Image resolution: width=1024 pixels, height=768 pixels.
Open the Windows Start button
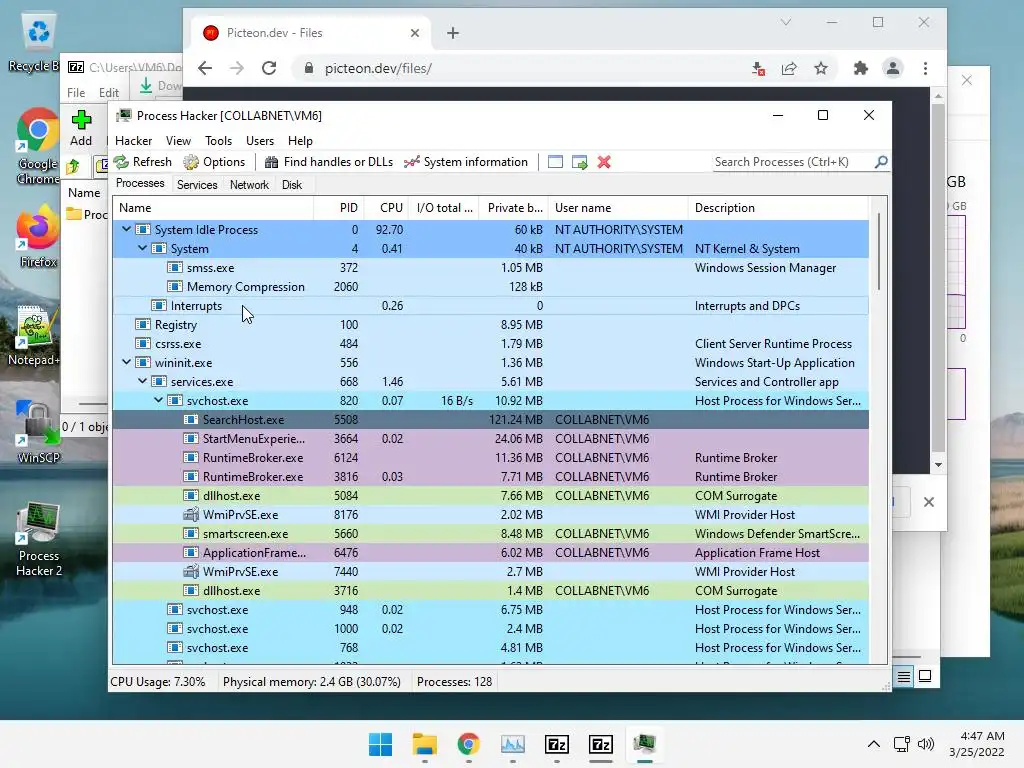click(380, 744)
